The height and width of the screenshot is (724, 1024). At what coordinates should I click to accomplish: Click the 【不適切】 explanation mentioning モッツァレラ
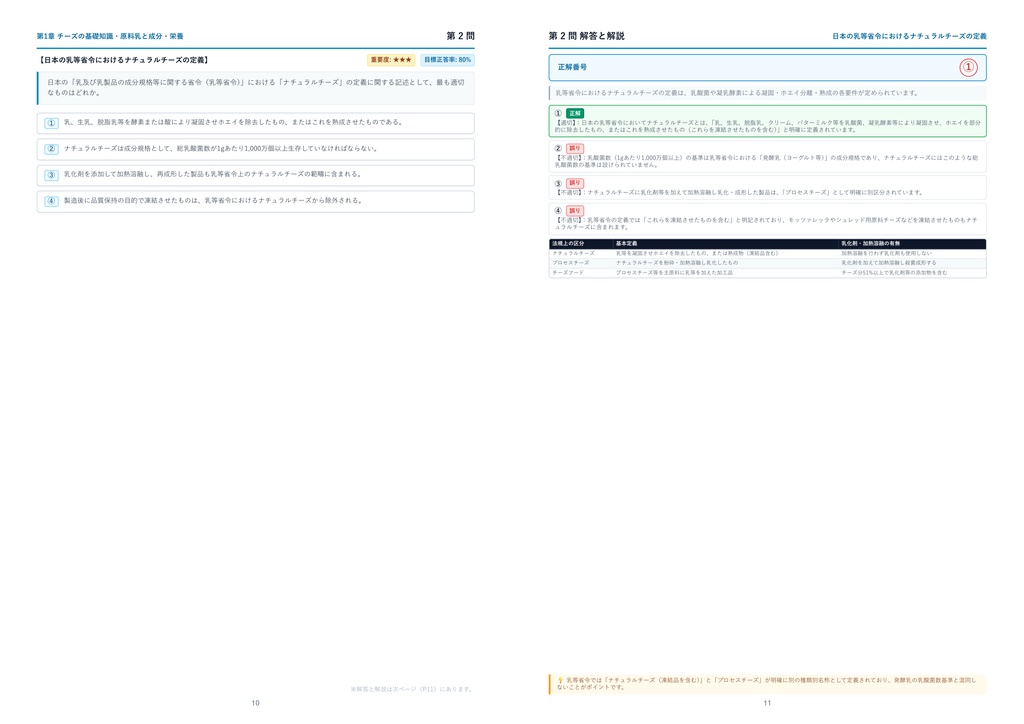767,224
